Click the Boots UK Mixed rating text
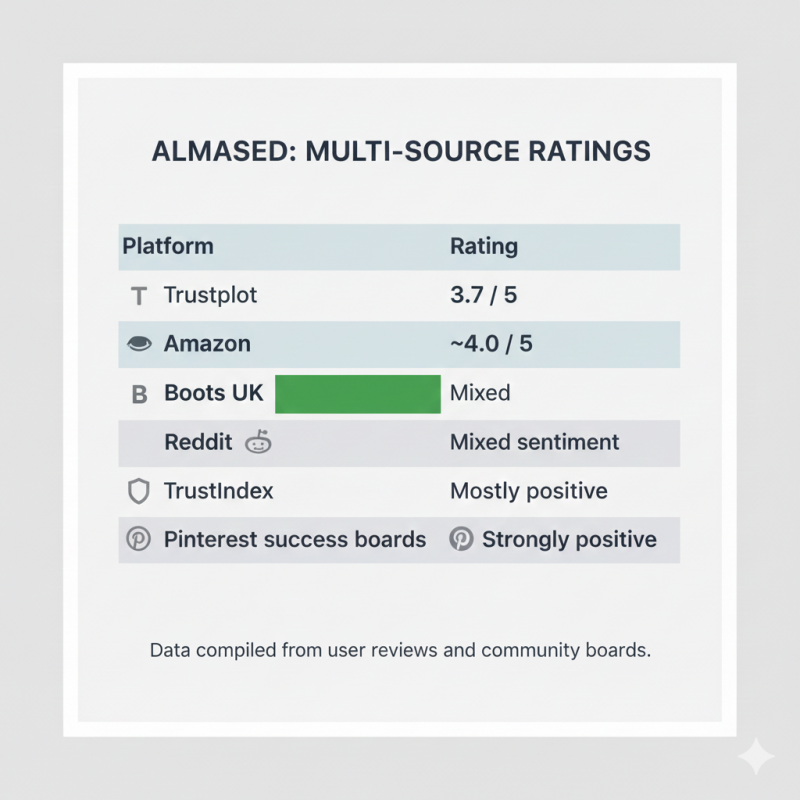The height and width of the screenshot is (800, 800). pyautogui.click(x=480, y=393)
